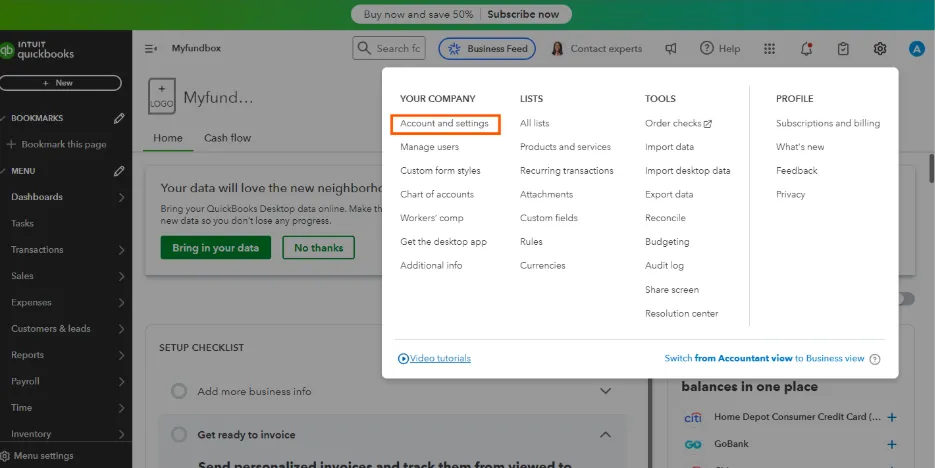Open the apps grid icon

pyautogui.click(x=770, y=49)
